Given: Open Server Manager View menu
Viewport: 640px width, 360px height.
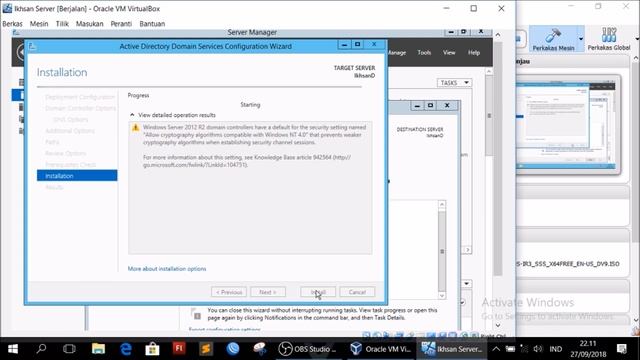Looking at the screenshot, I should pos(449,52).
